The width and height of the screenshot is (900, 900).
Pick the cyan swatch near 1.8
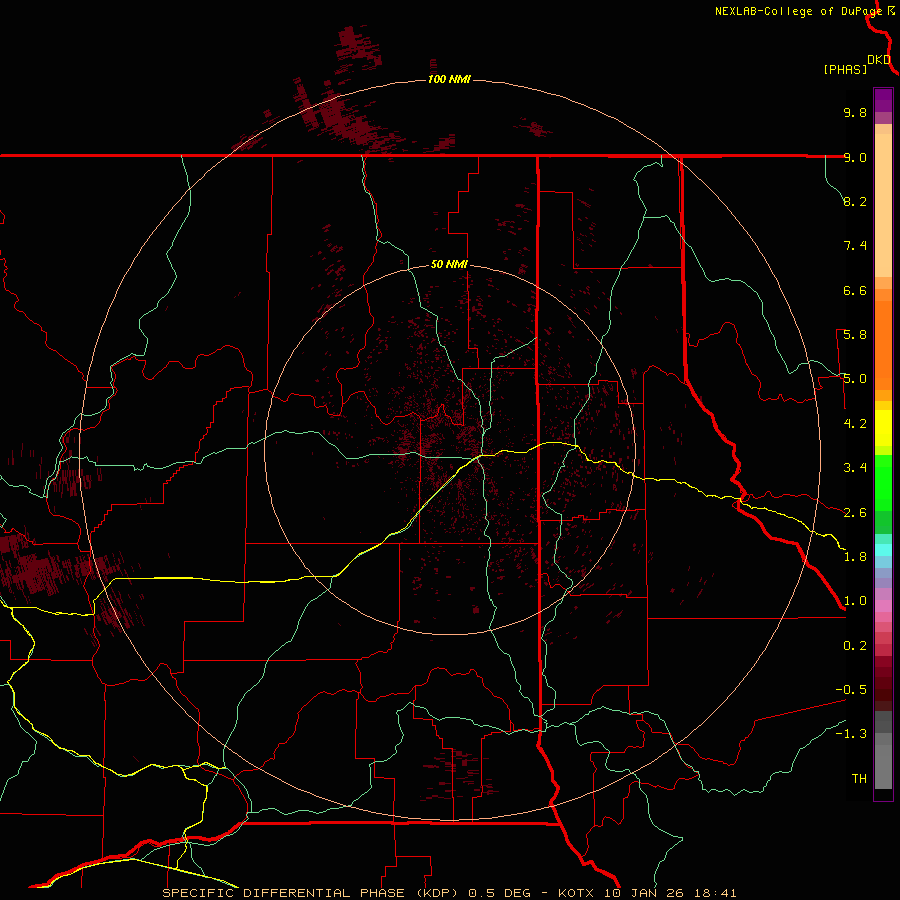click(x=883, y=550)
